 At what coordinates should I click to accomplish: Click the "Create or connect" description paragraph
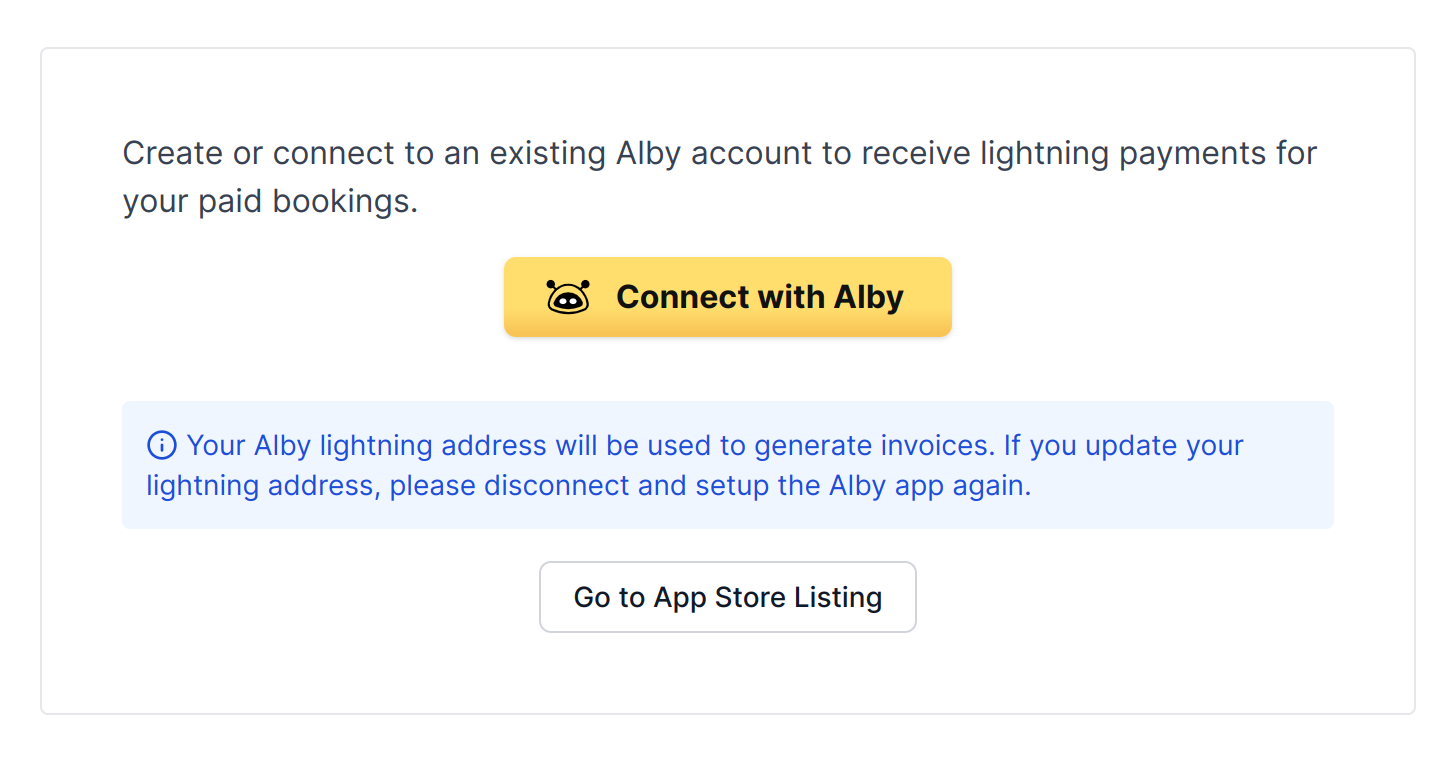tap(719, 177)
